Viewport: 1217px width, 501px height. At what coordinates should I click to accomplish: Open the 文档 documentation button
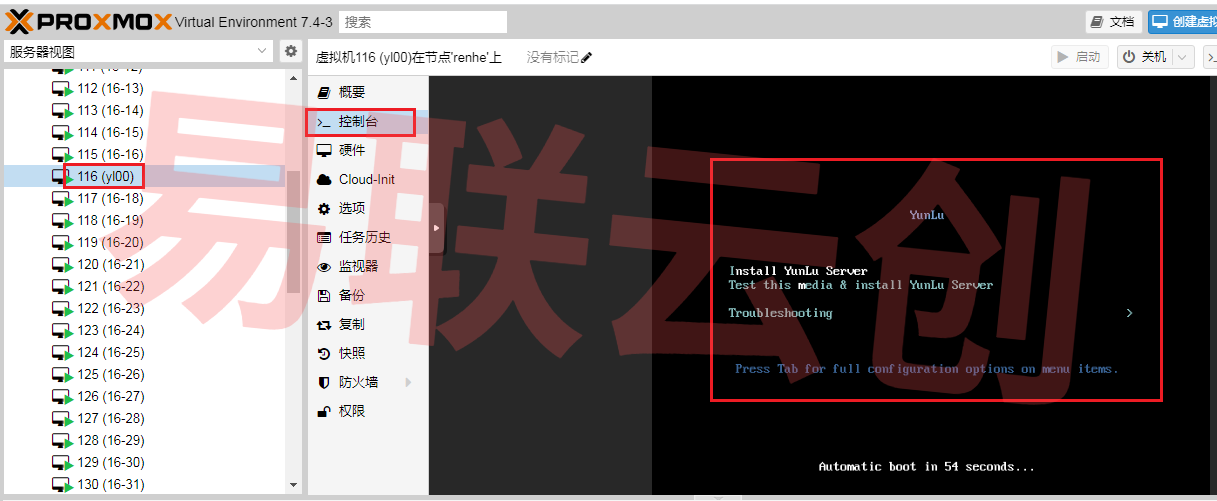coord(1114,22)
